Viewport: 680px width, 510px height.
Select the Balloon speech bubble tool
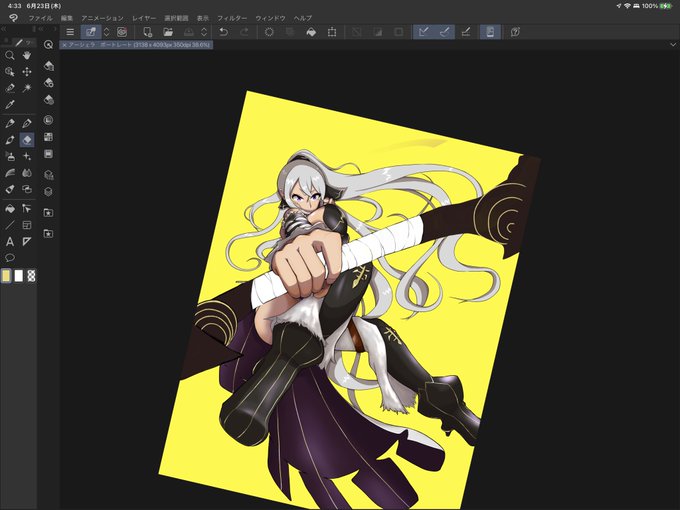(10, 258)
